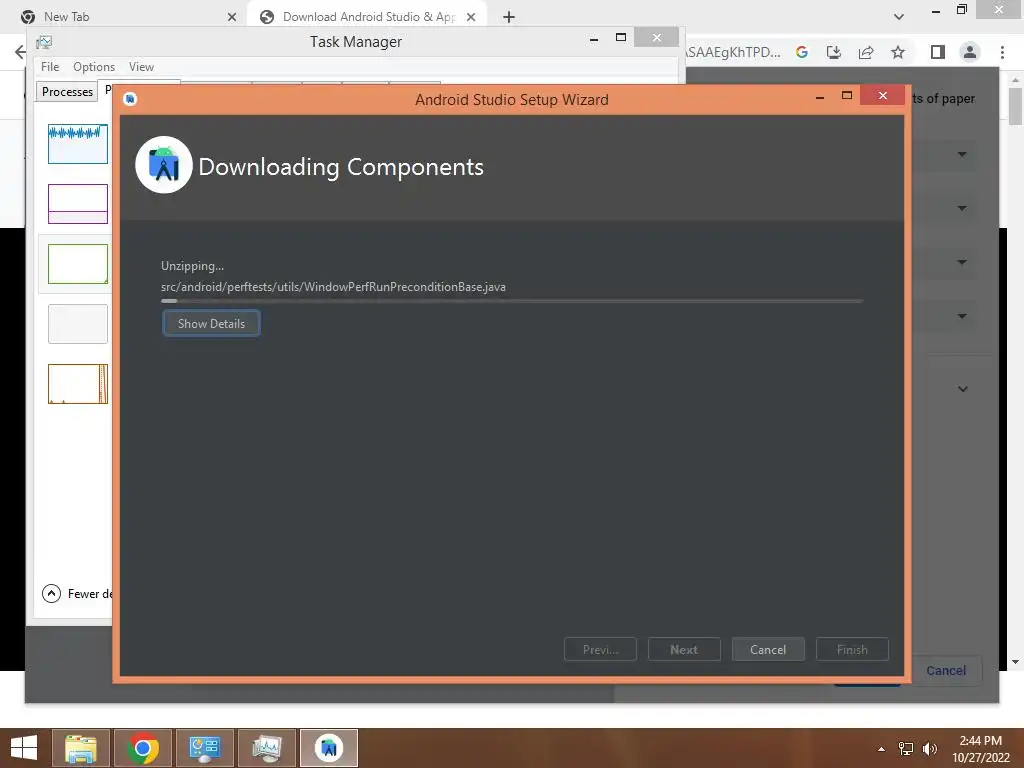Open the Windows Start button
This screenshot has width=1024, height=768.
[x=24, y=748]
